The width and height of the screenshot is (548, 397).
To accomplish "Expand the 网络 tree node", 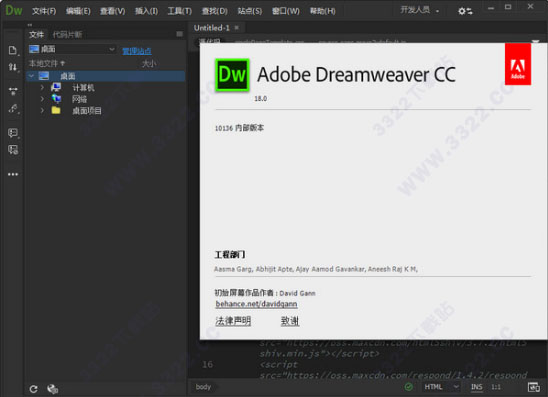I will coord(42,99).
